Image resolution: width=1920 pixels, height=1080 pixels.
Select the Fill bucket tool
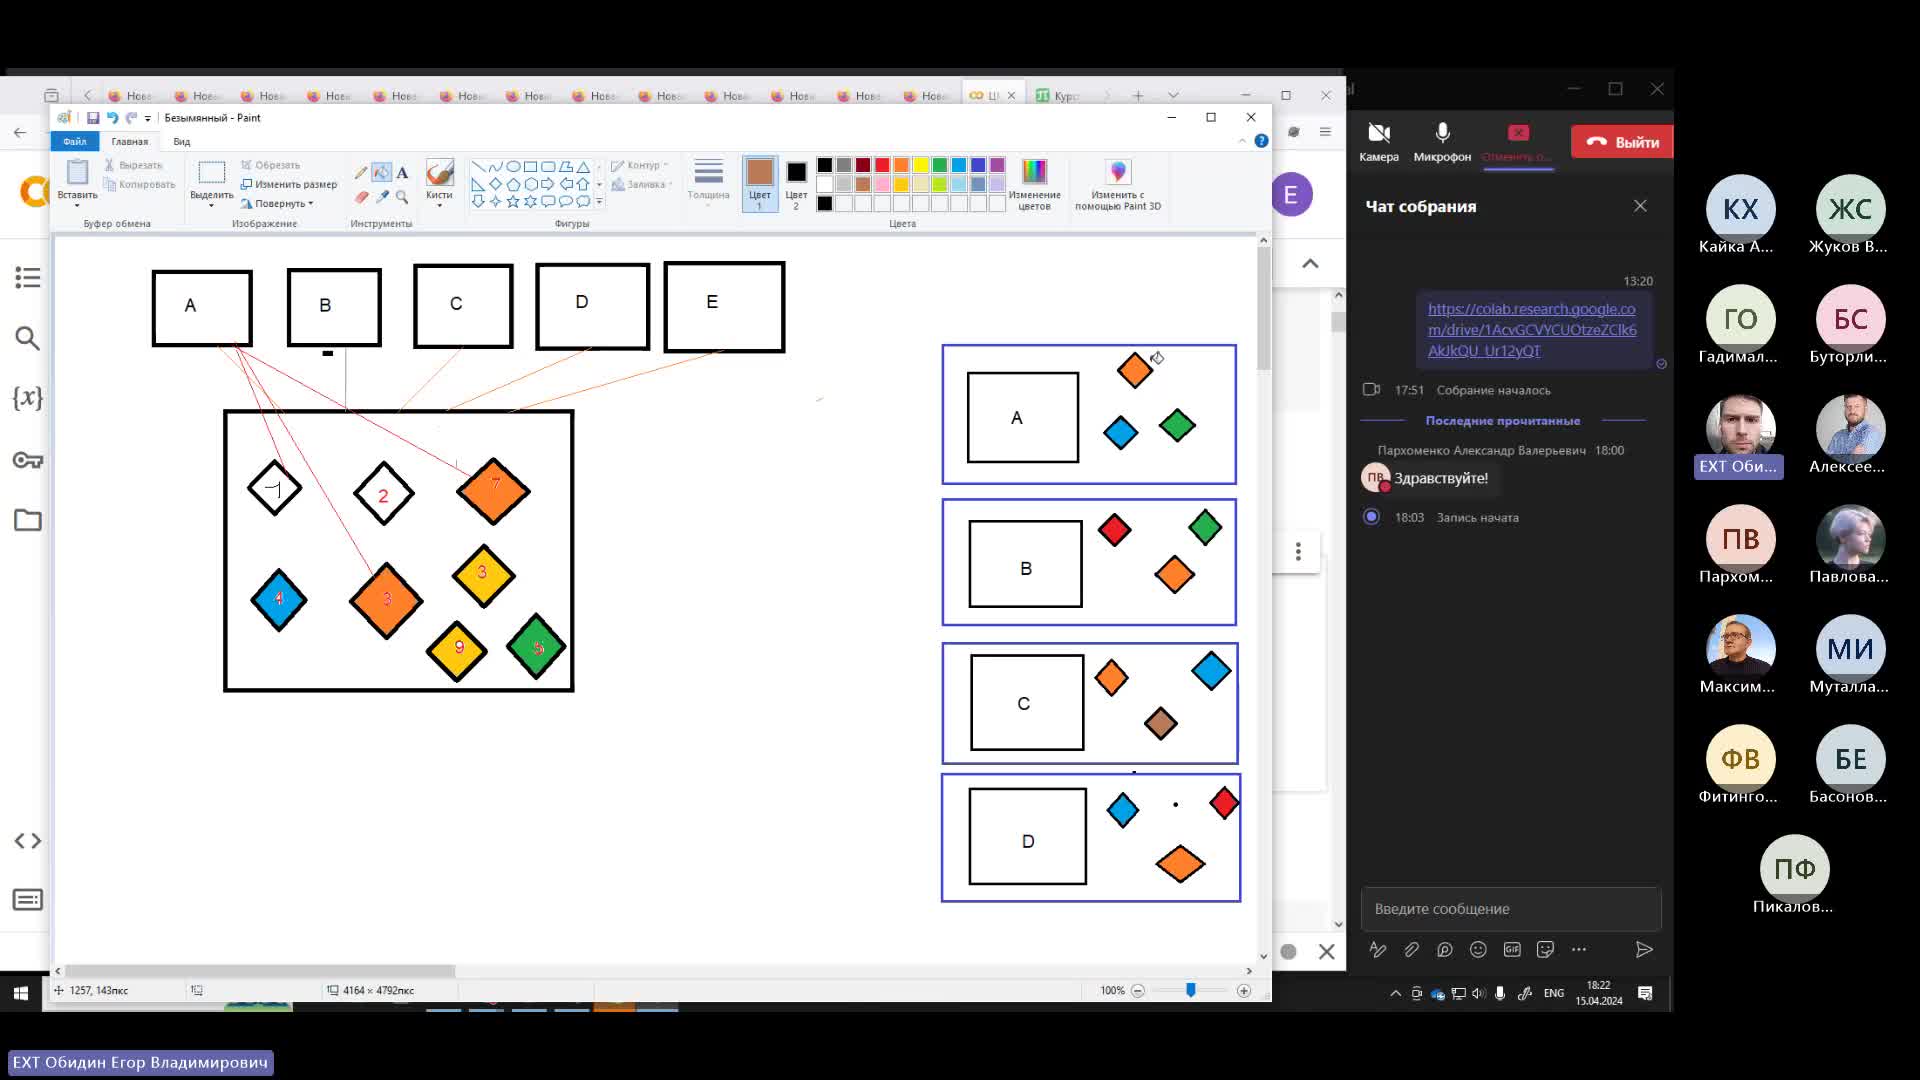click(x=382, y=172)
